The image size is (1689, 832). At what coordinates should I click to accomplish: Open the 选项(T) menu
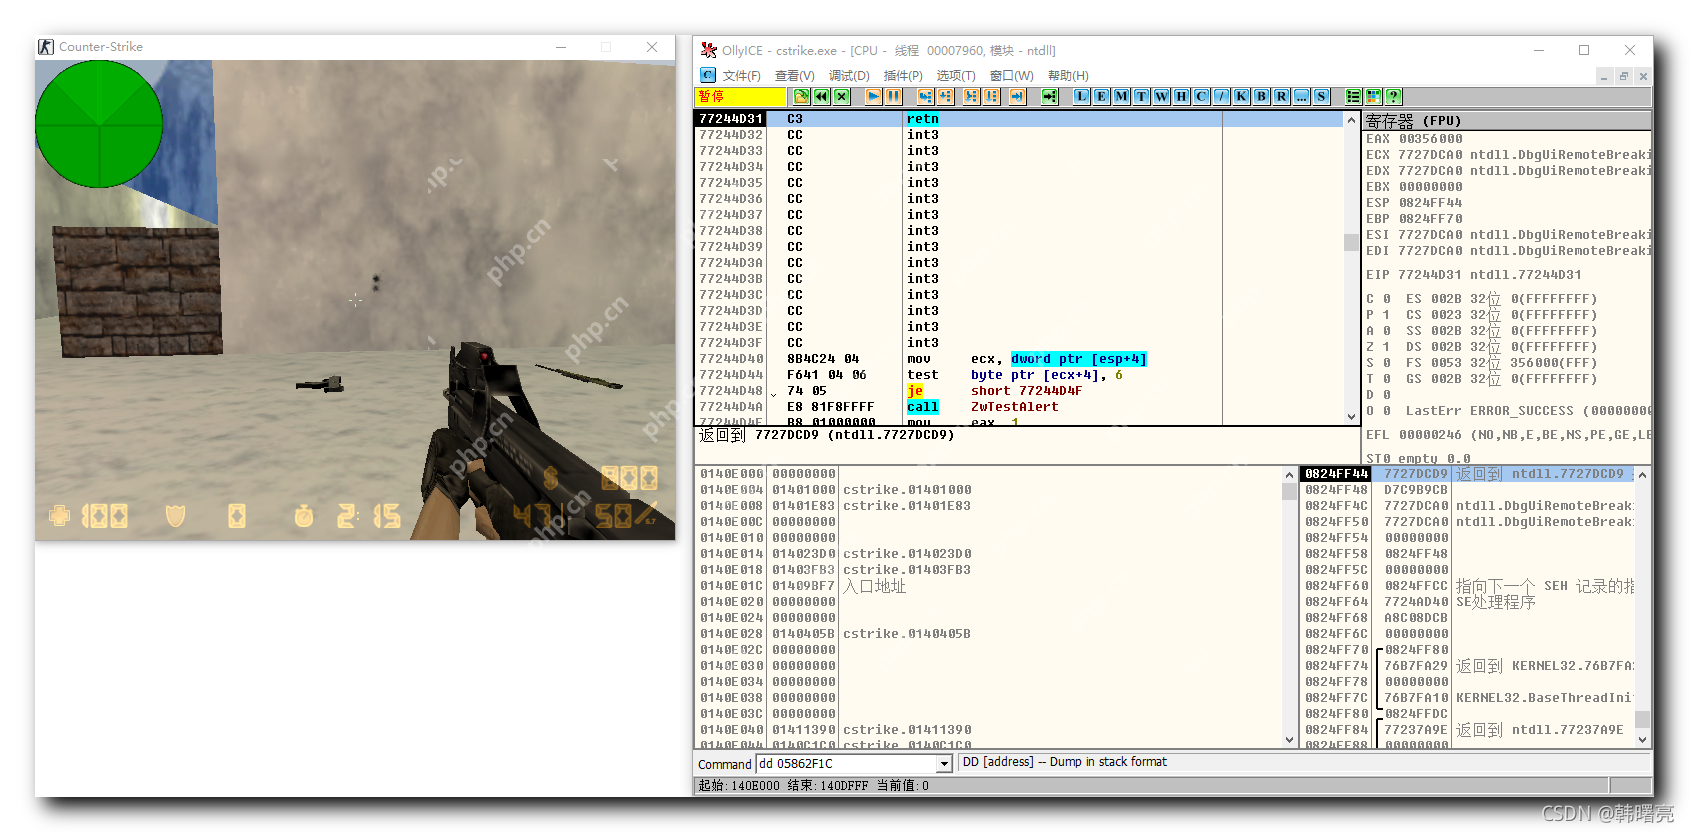point(956,76)
